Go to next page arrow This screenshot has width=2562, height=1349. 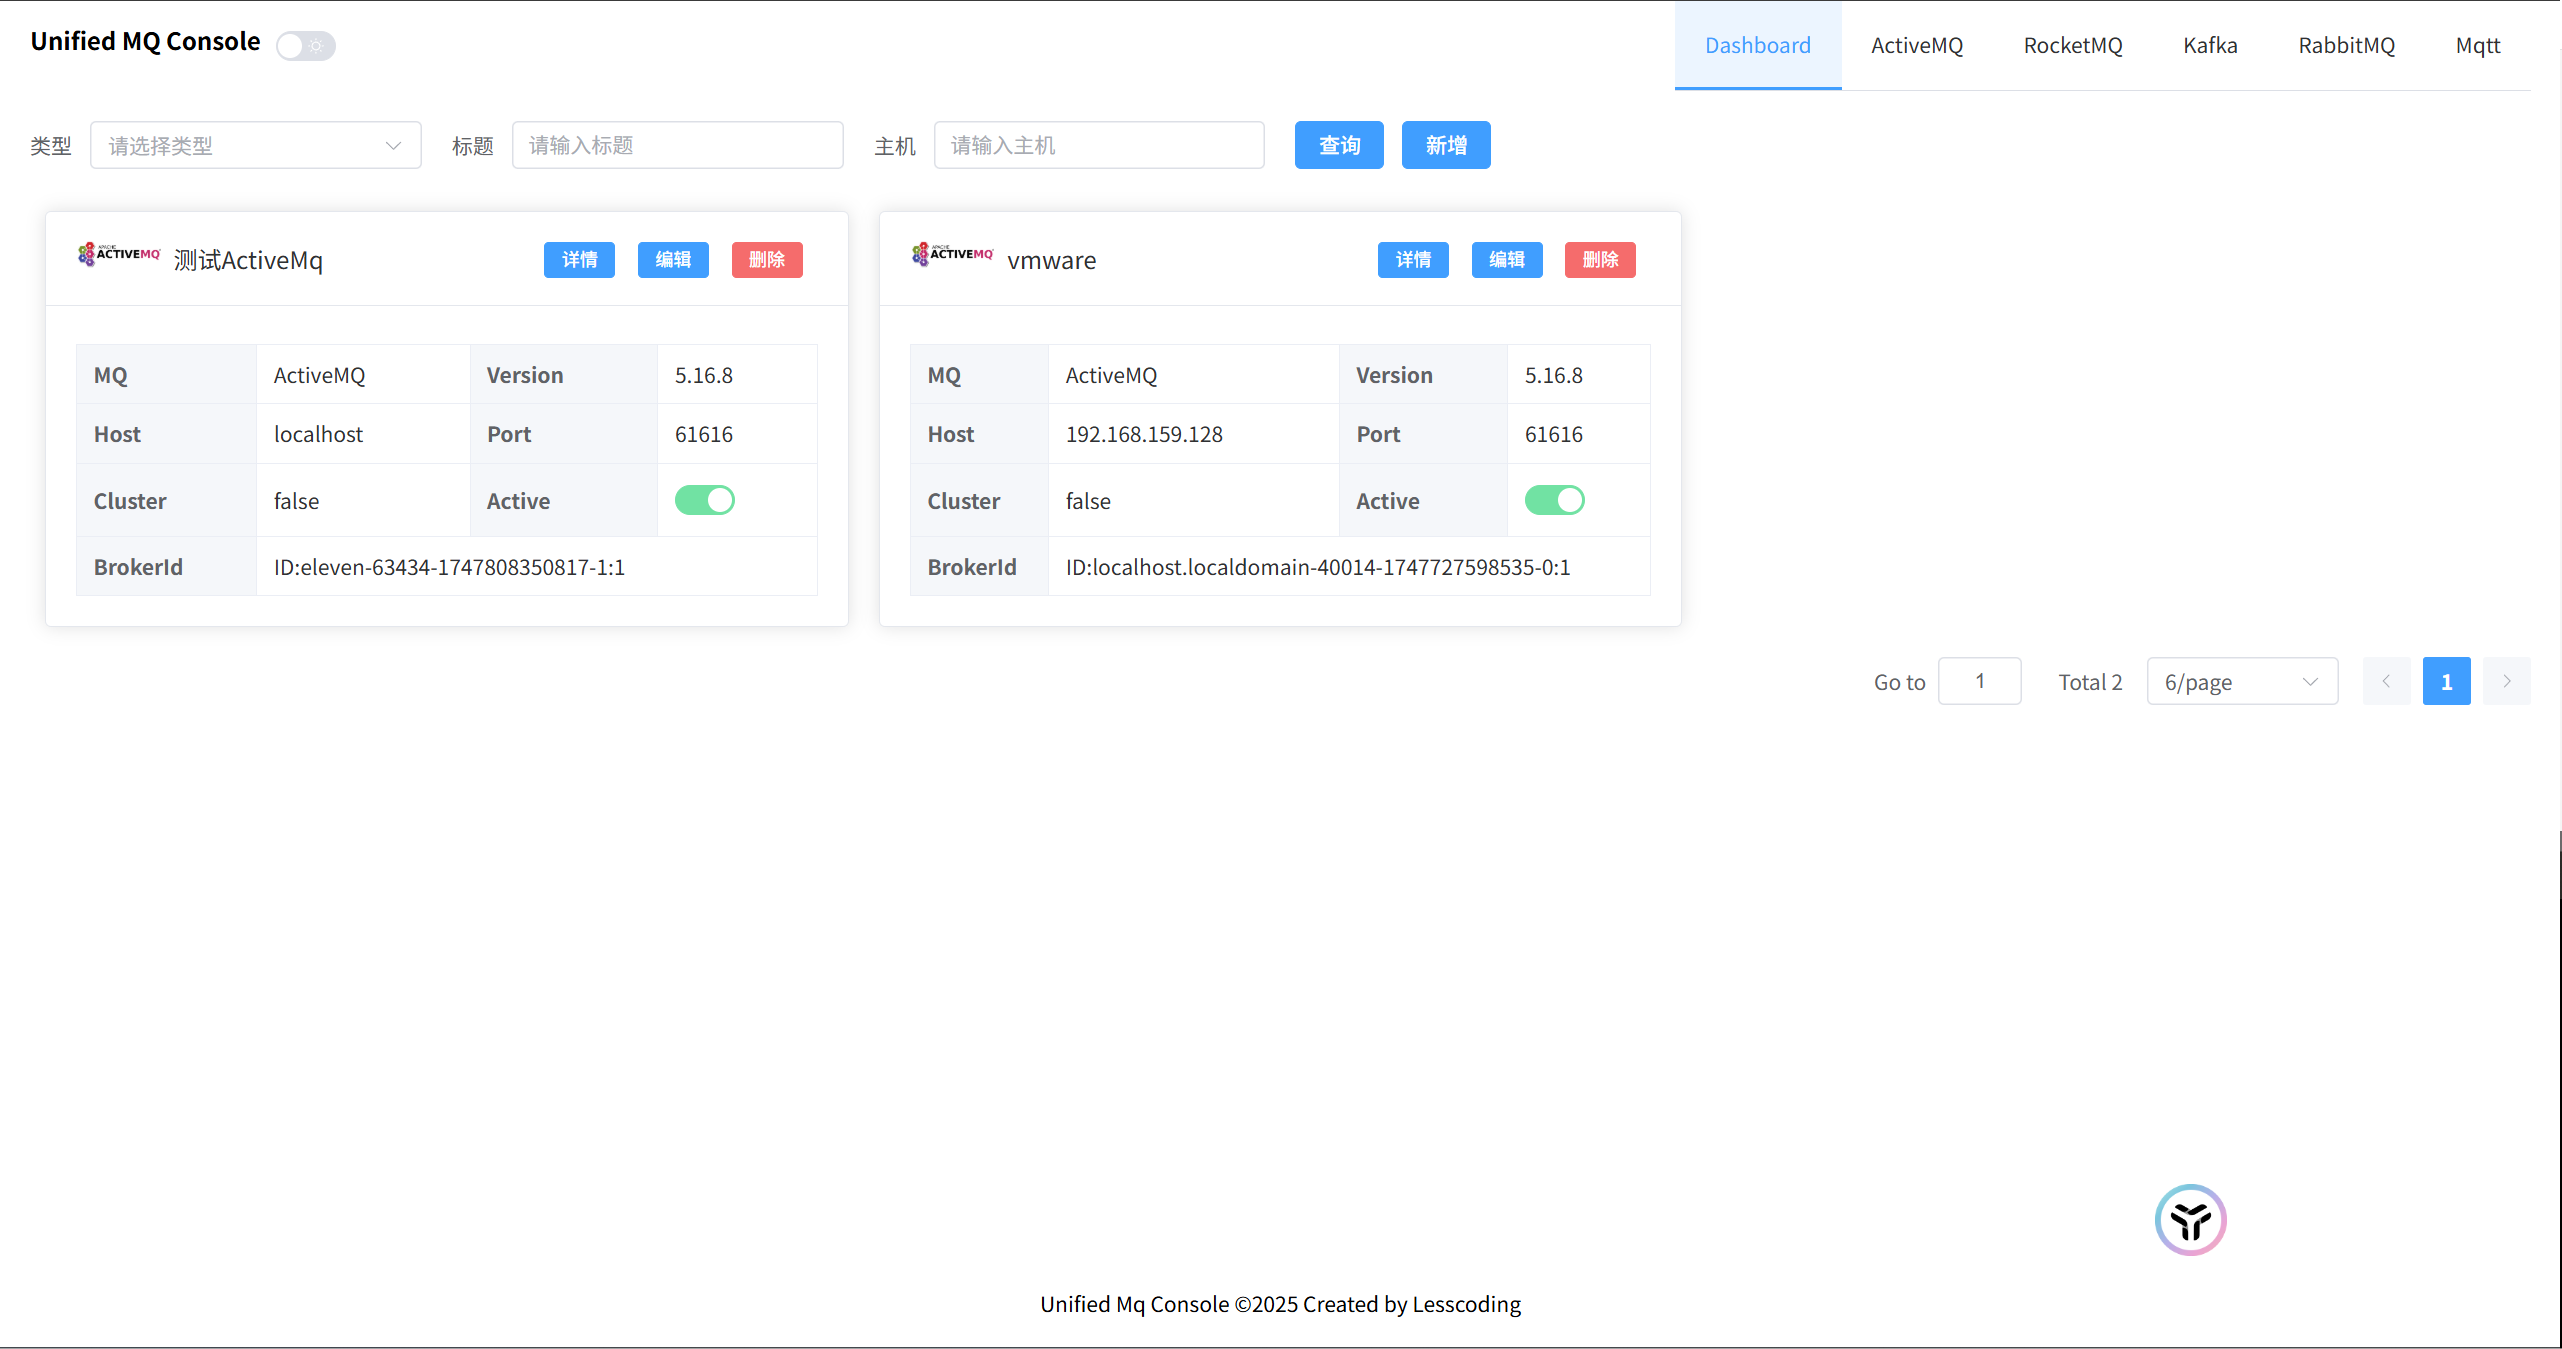(x=2506, y=681)
